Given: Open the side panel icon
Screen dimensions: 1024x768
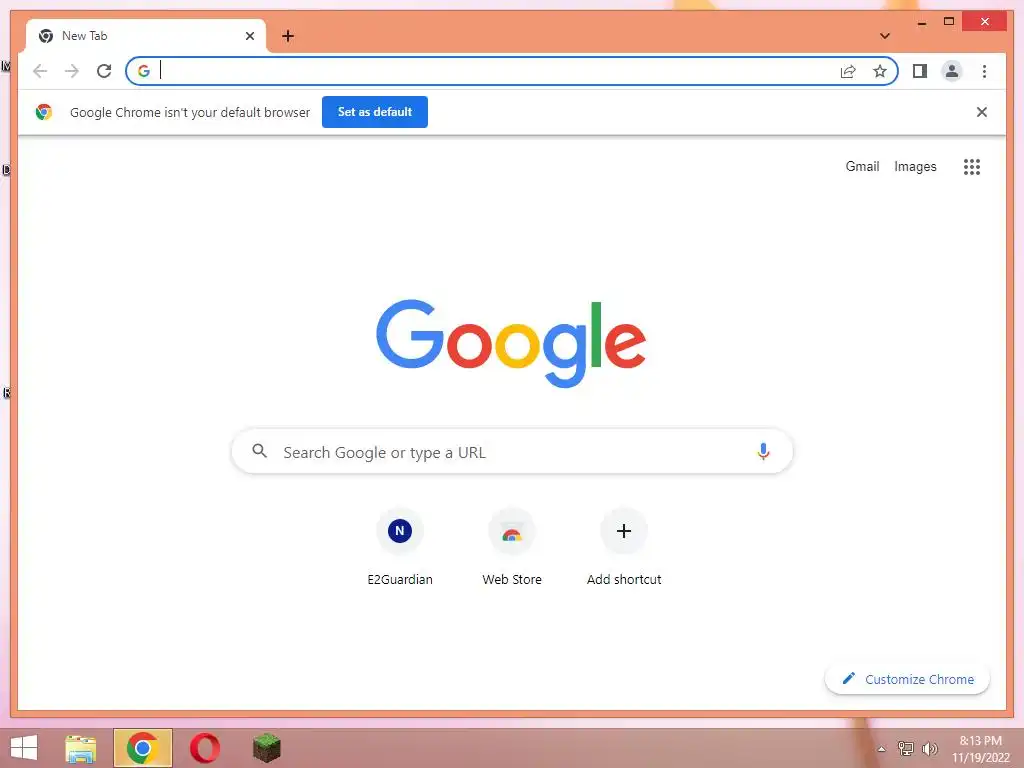Looking at the screenshot, I should click(920, 71).
